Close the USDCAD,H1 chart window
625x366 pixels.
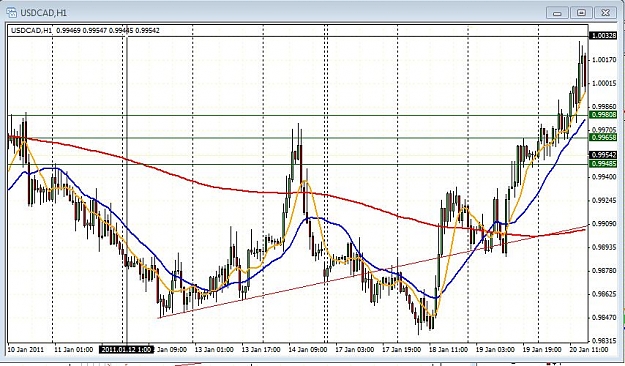[x=605, y=13]
